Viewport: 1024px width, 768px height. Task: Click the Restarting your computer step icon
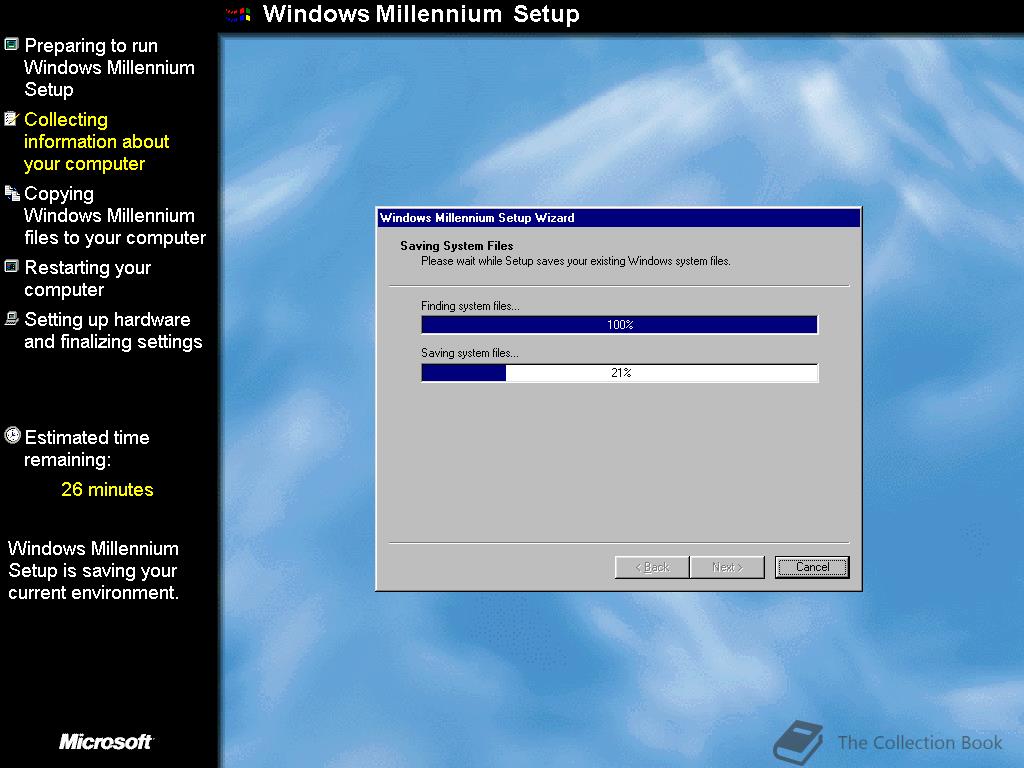click(x=11, y=266)
